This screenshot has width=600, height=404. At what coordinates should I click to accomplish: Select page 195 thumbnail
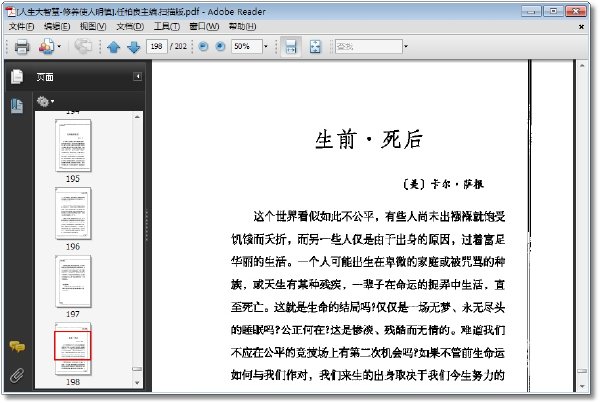point(73,145)
